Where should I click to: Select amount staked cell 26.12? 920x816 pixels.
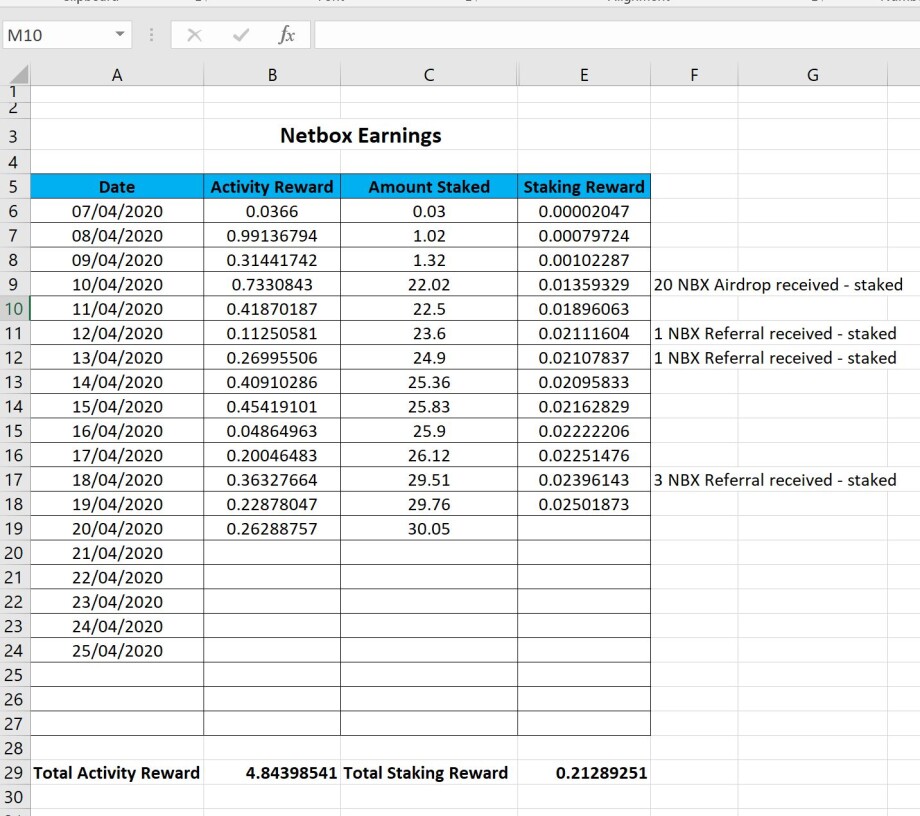(x=429, y=455)
